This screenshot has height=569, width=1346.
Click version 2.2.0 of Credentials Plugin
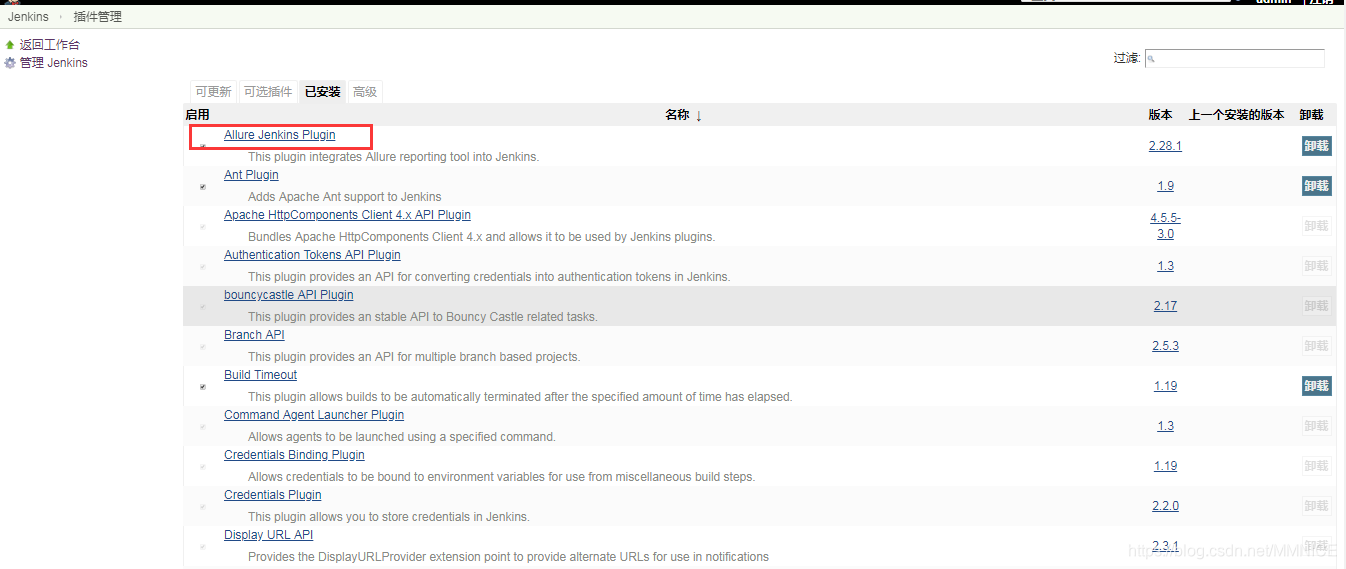[1165, 506]
